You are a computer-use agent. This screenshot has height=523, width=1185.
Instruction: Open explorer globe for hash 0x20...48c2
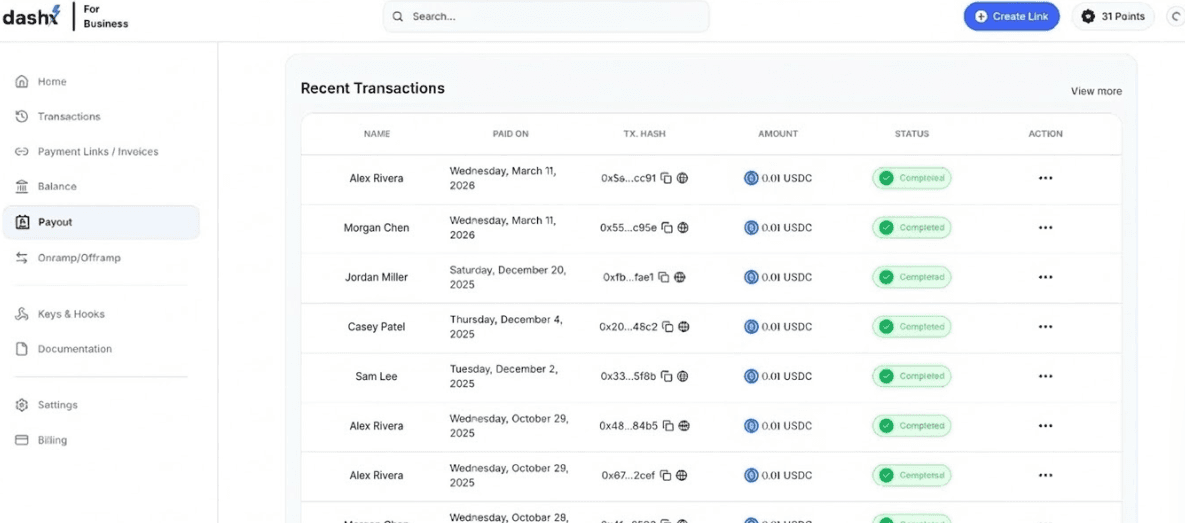tap(684, 327)
